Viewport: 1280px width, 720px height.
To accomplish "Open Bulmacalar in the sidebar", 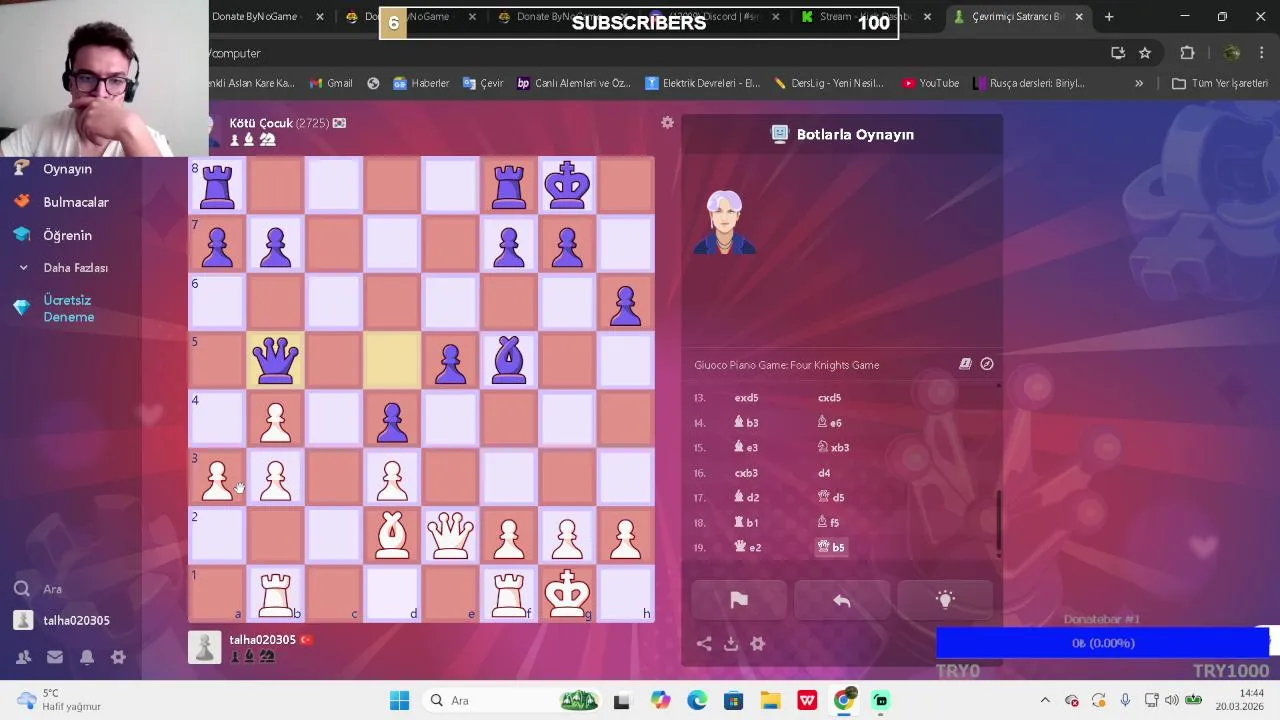I will point(75,202).
